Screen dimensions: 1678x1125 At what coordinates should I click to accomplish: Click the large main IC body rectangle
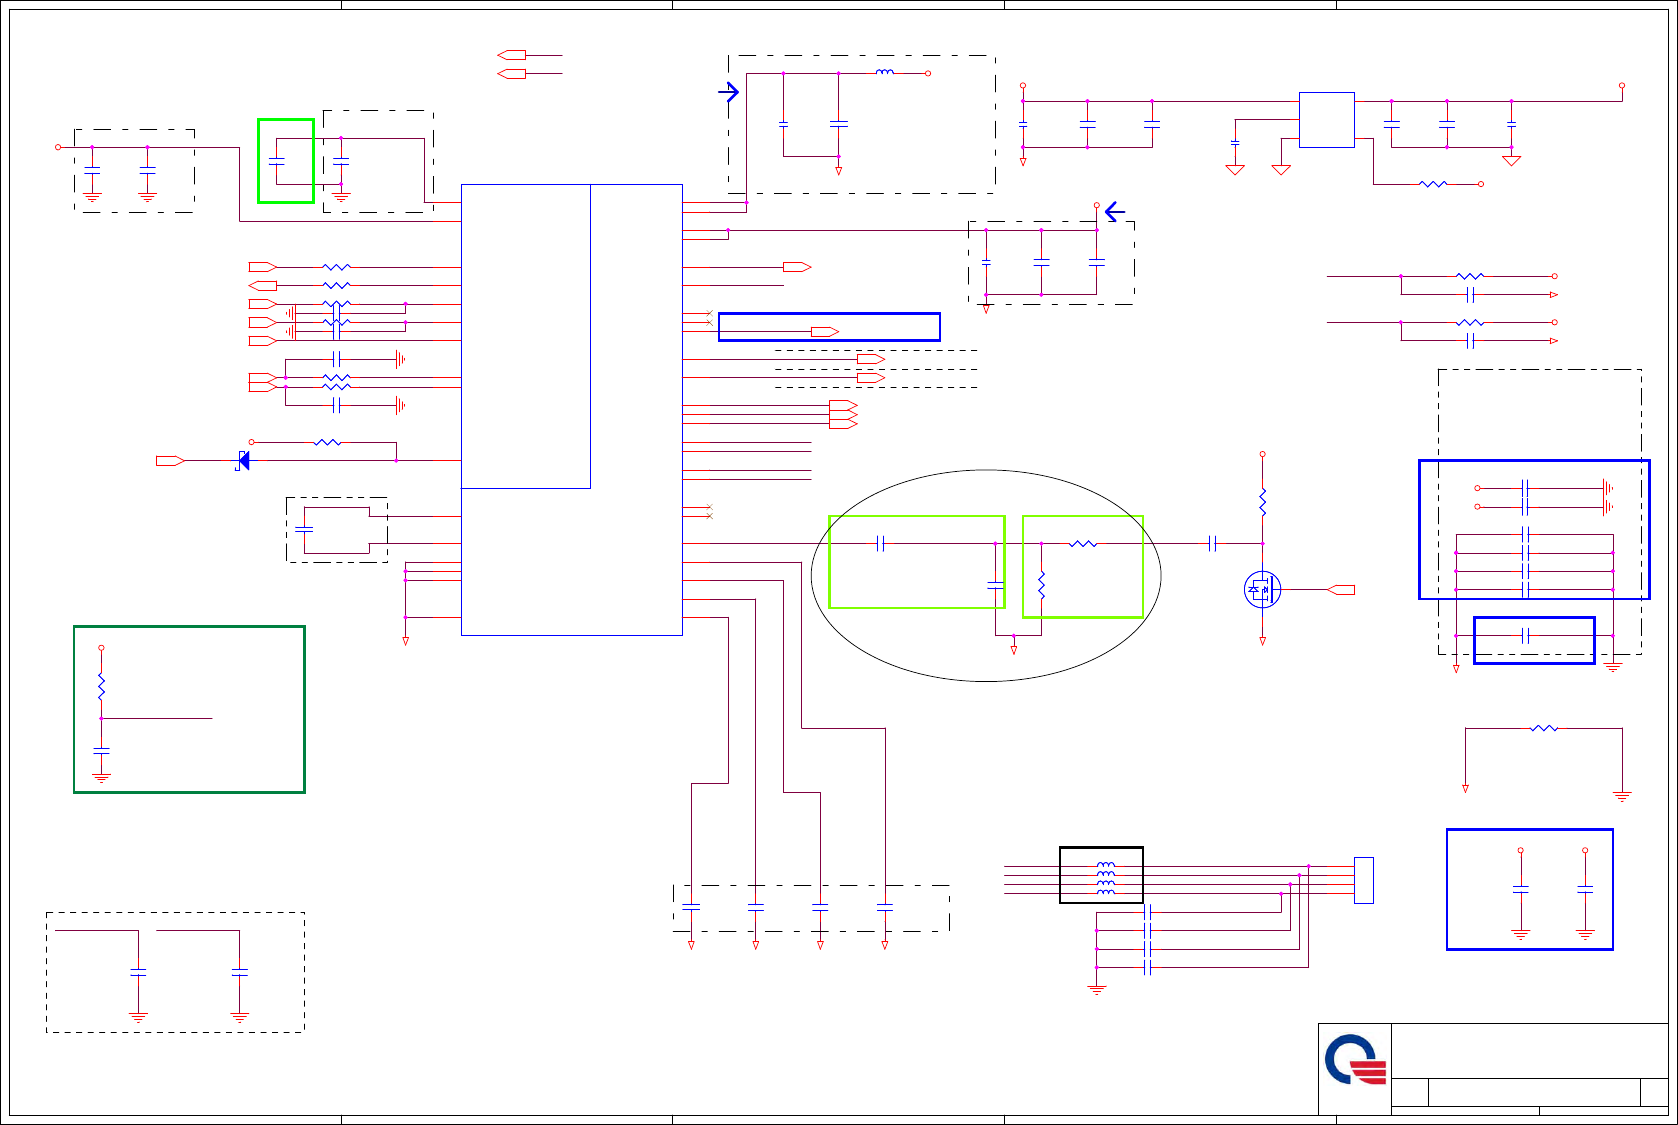pos(571,410)
